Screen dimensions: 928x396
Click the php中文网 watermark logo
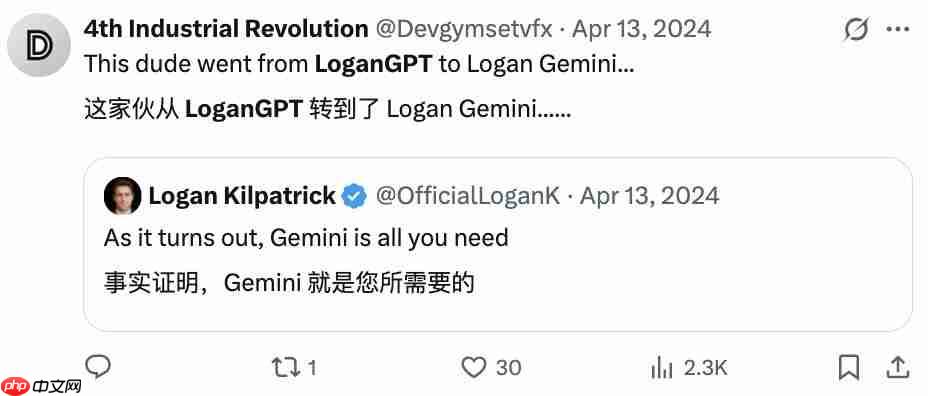[41, 387]
